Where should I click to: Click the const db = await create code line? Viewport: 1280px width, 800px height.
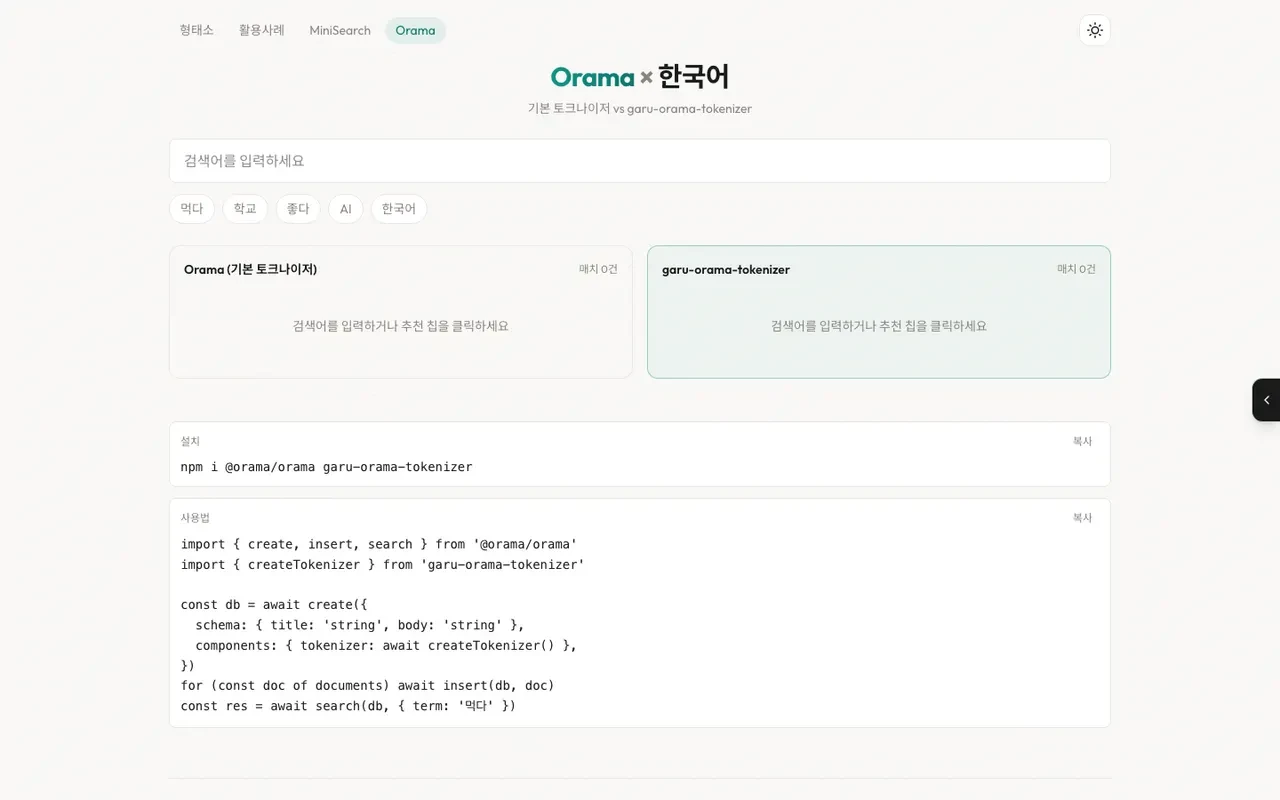coord(274,605)
